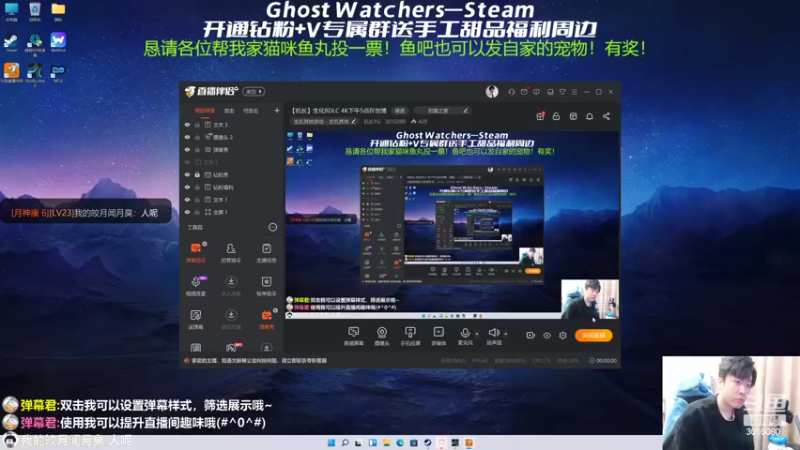Click the orange stop-streaming button
Viewport: 800px width, 450px height.
(593, 335)
